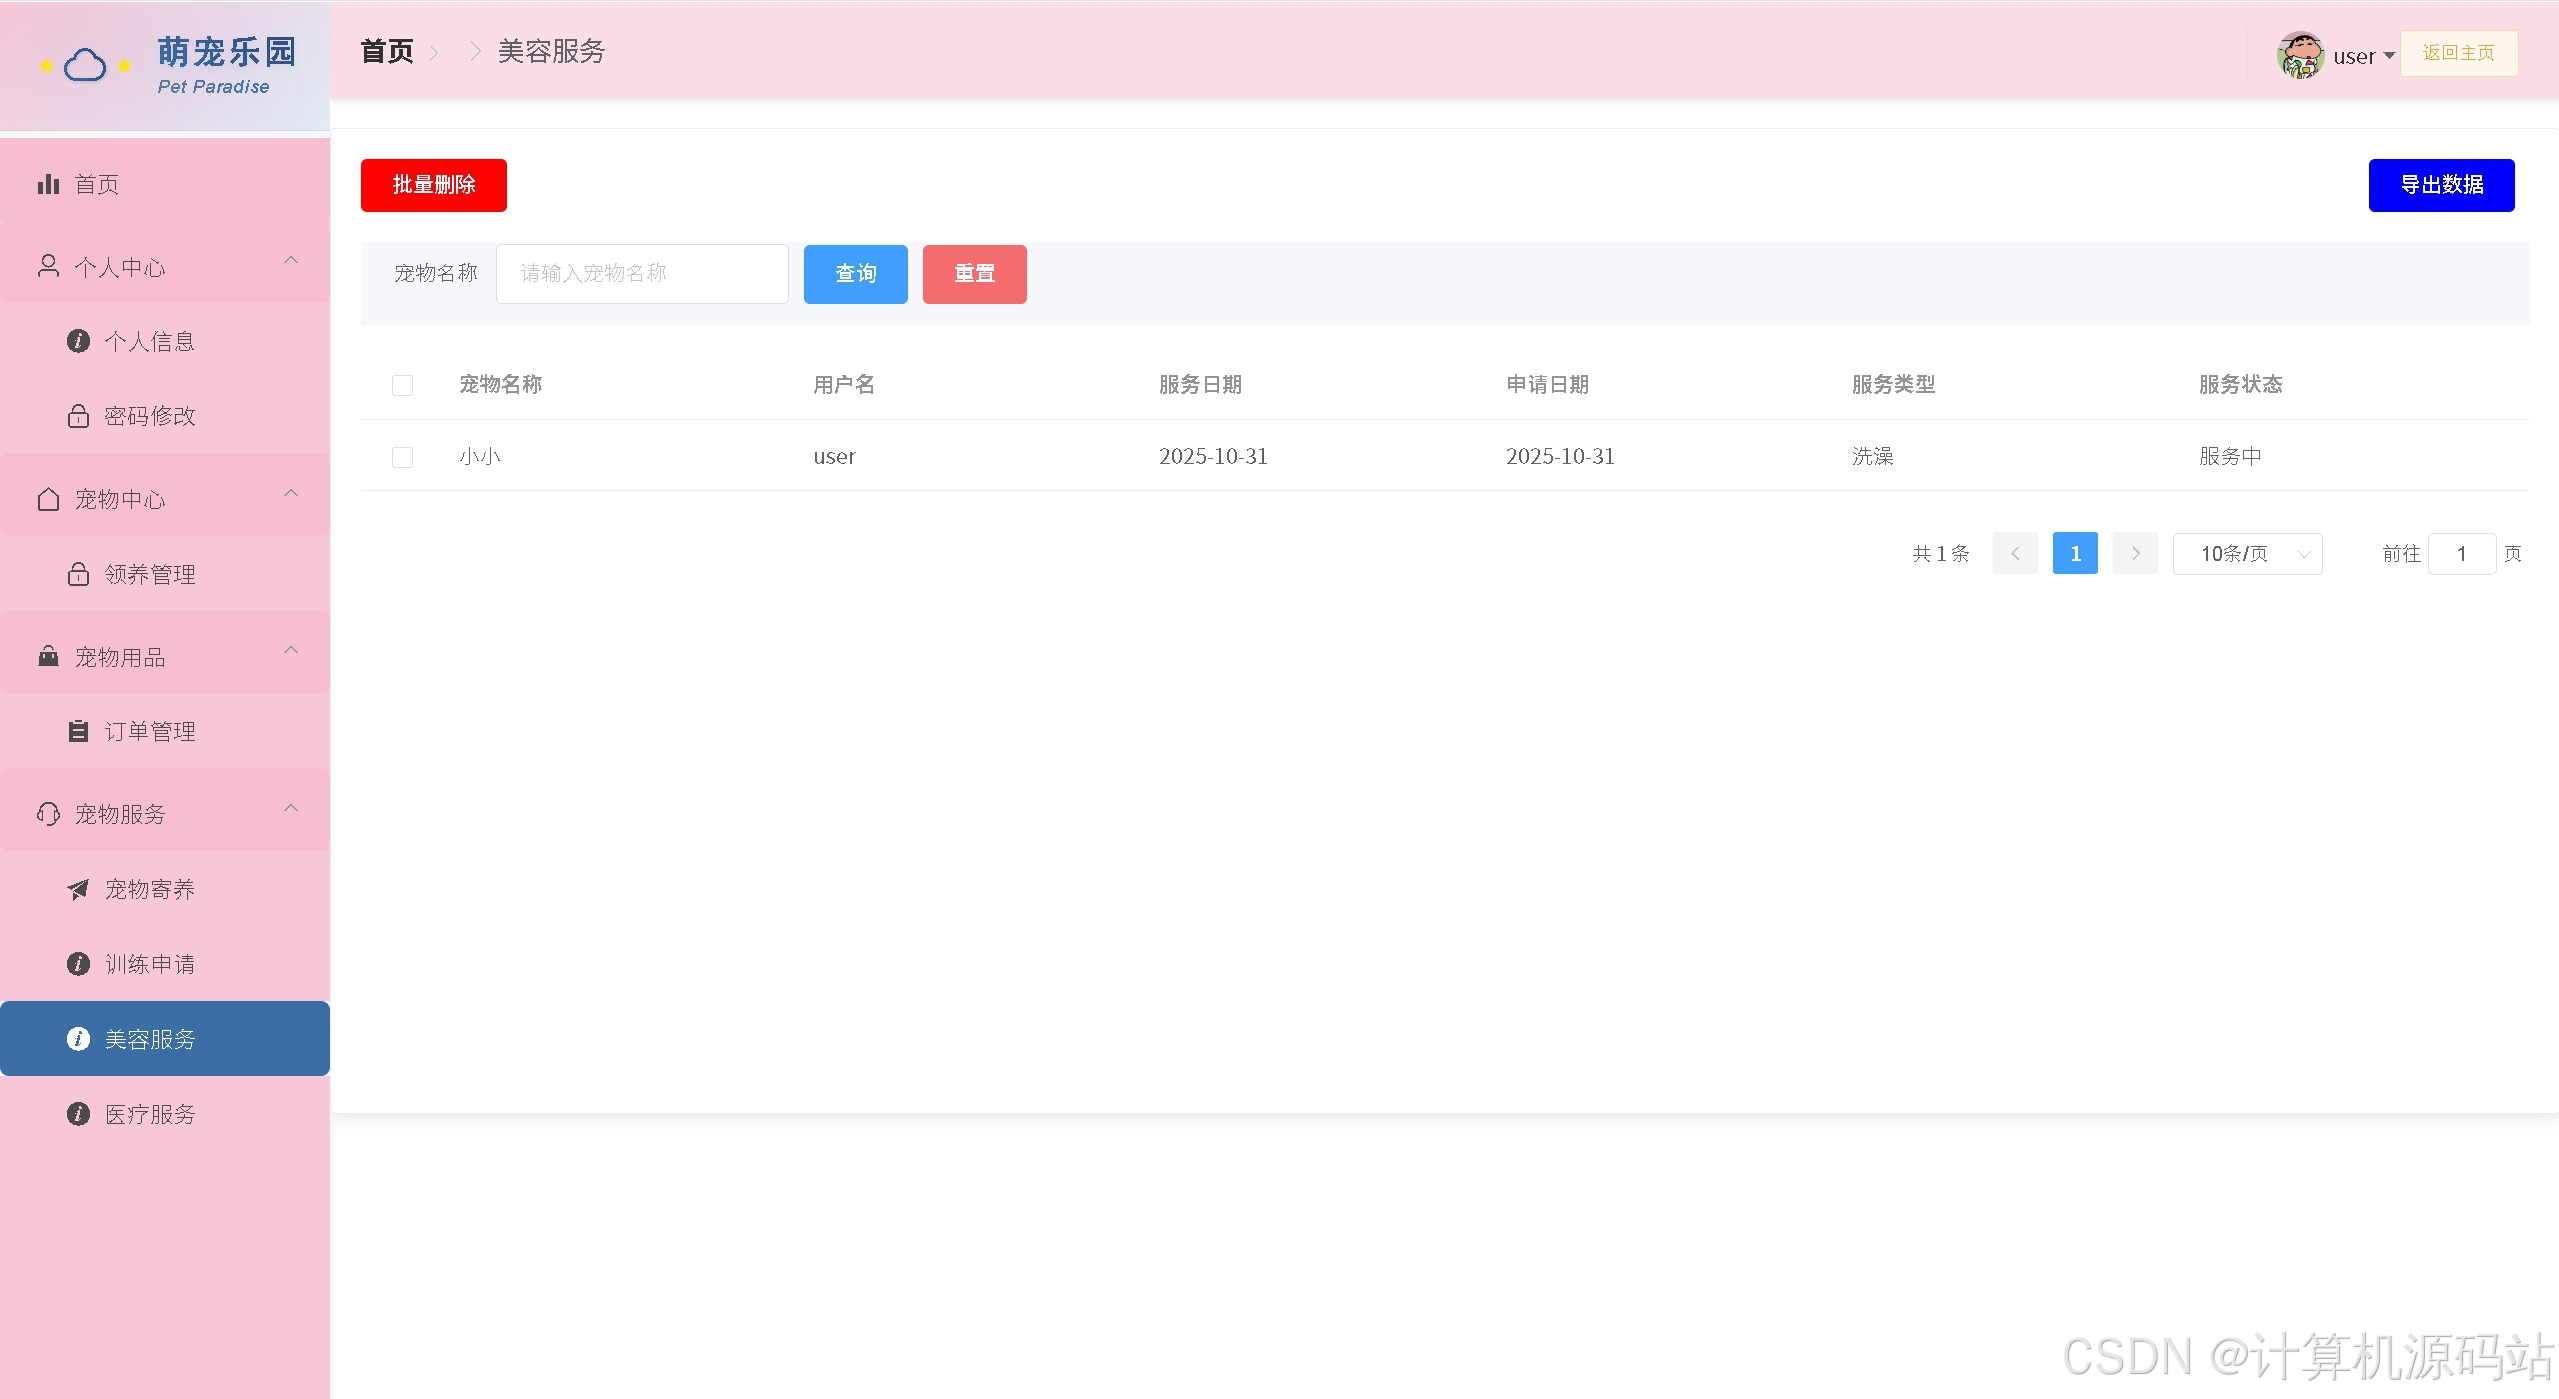
Task: Click the blue 导出数据 button
Action: pos(2441,185)
